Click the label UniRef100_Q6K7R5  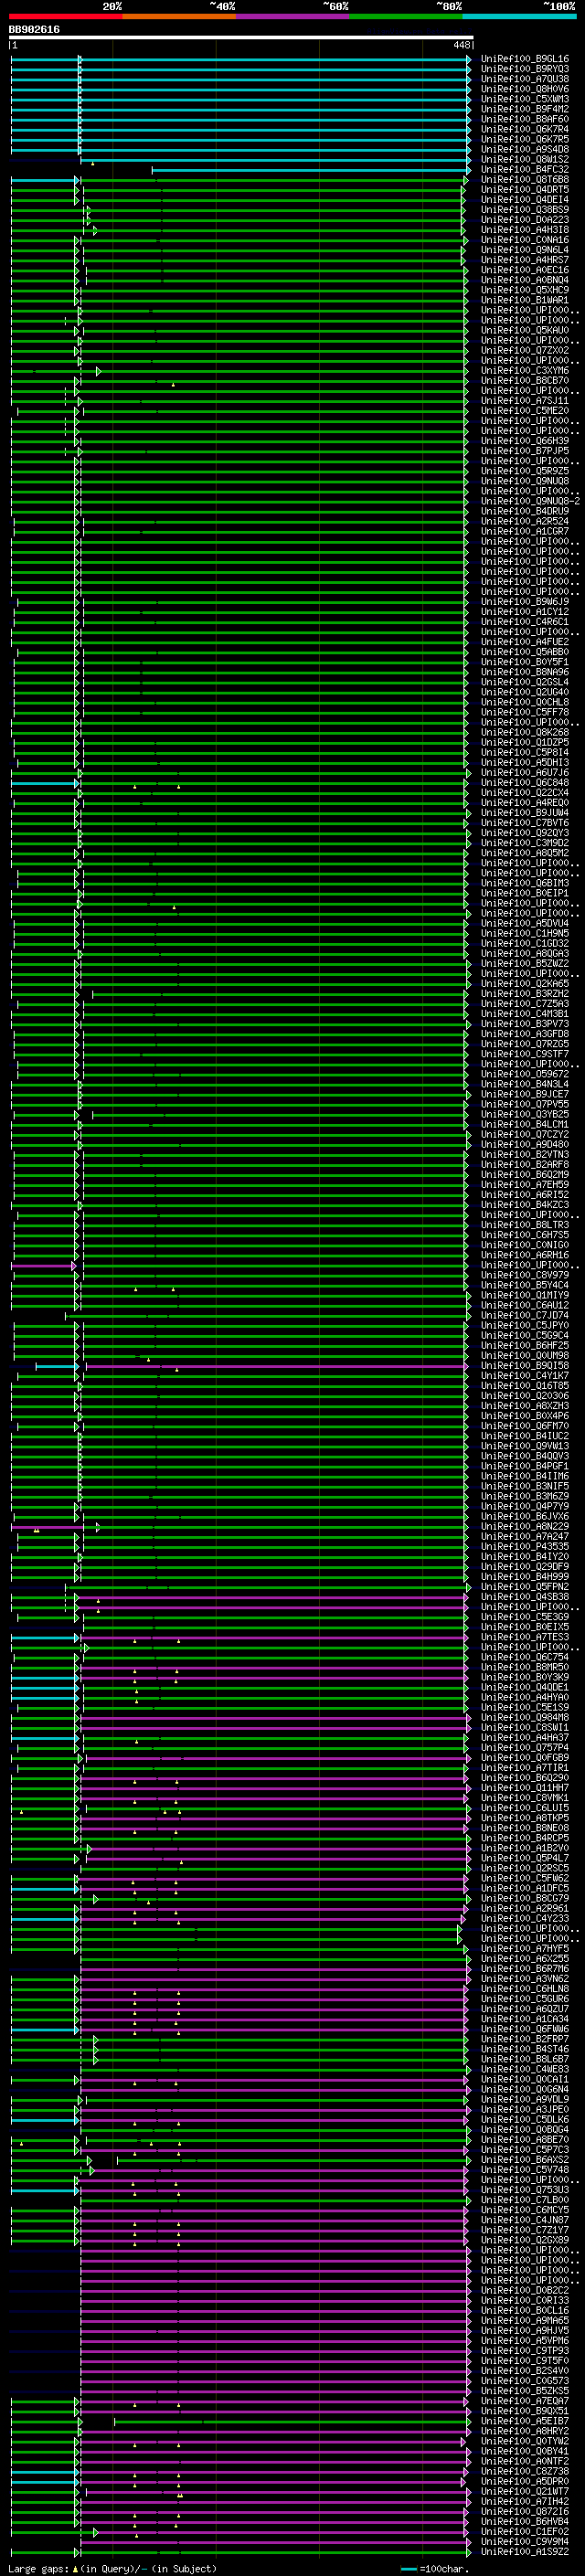point(525,139)
